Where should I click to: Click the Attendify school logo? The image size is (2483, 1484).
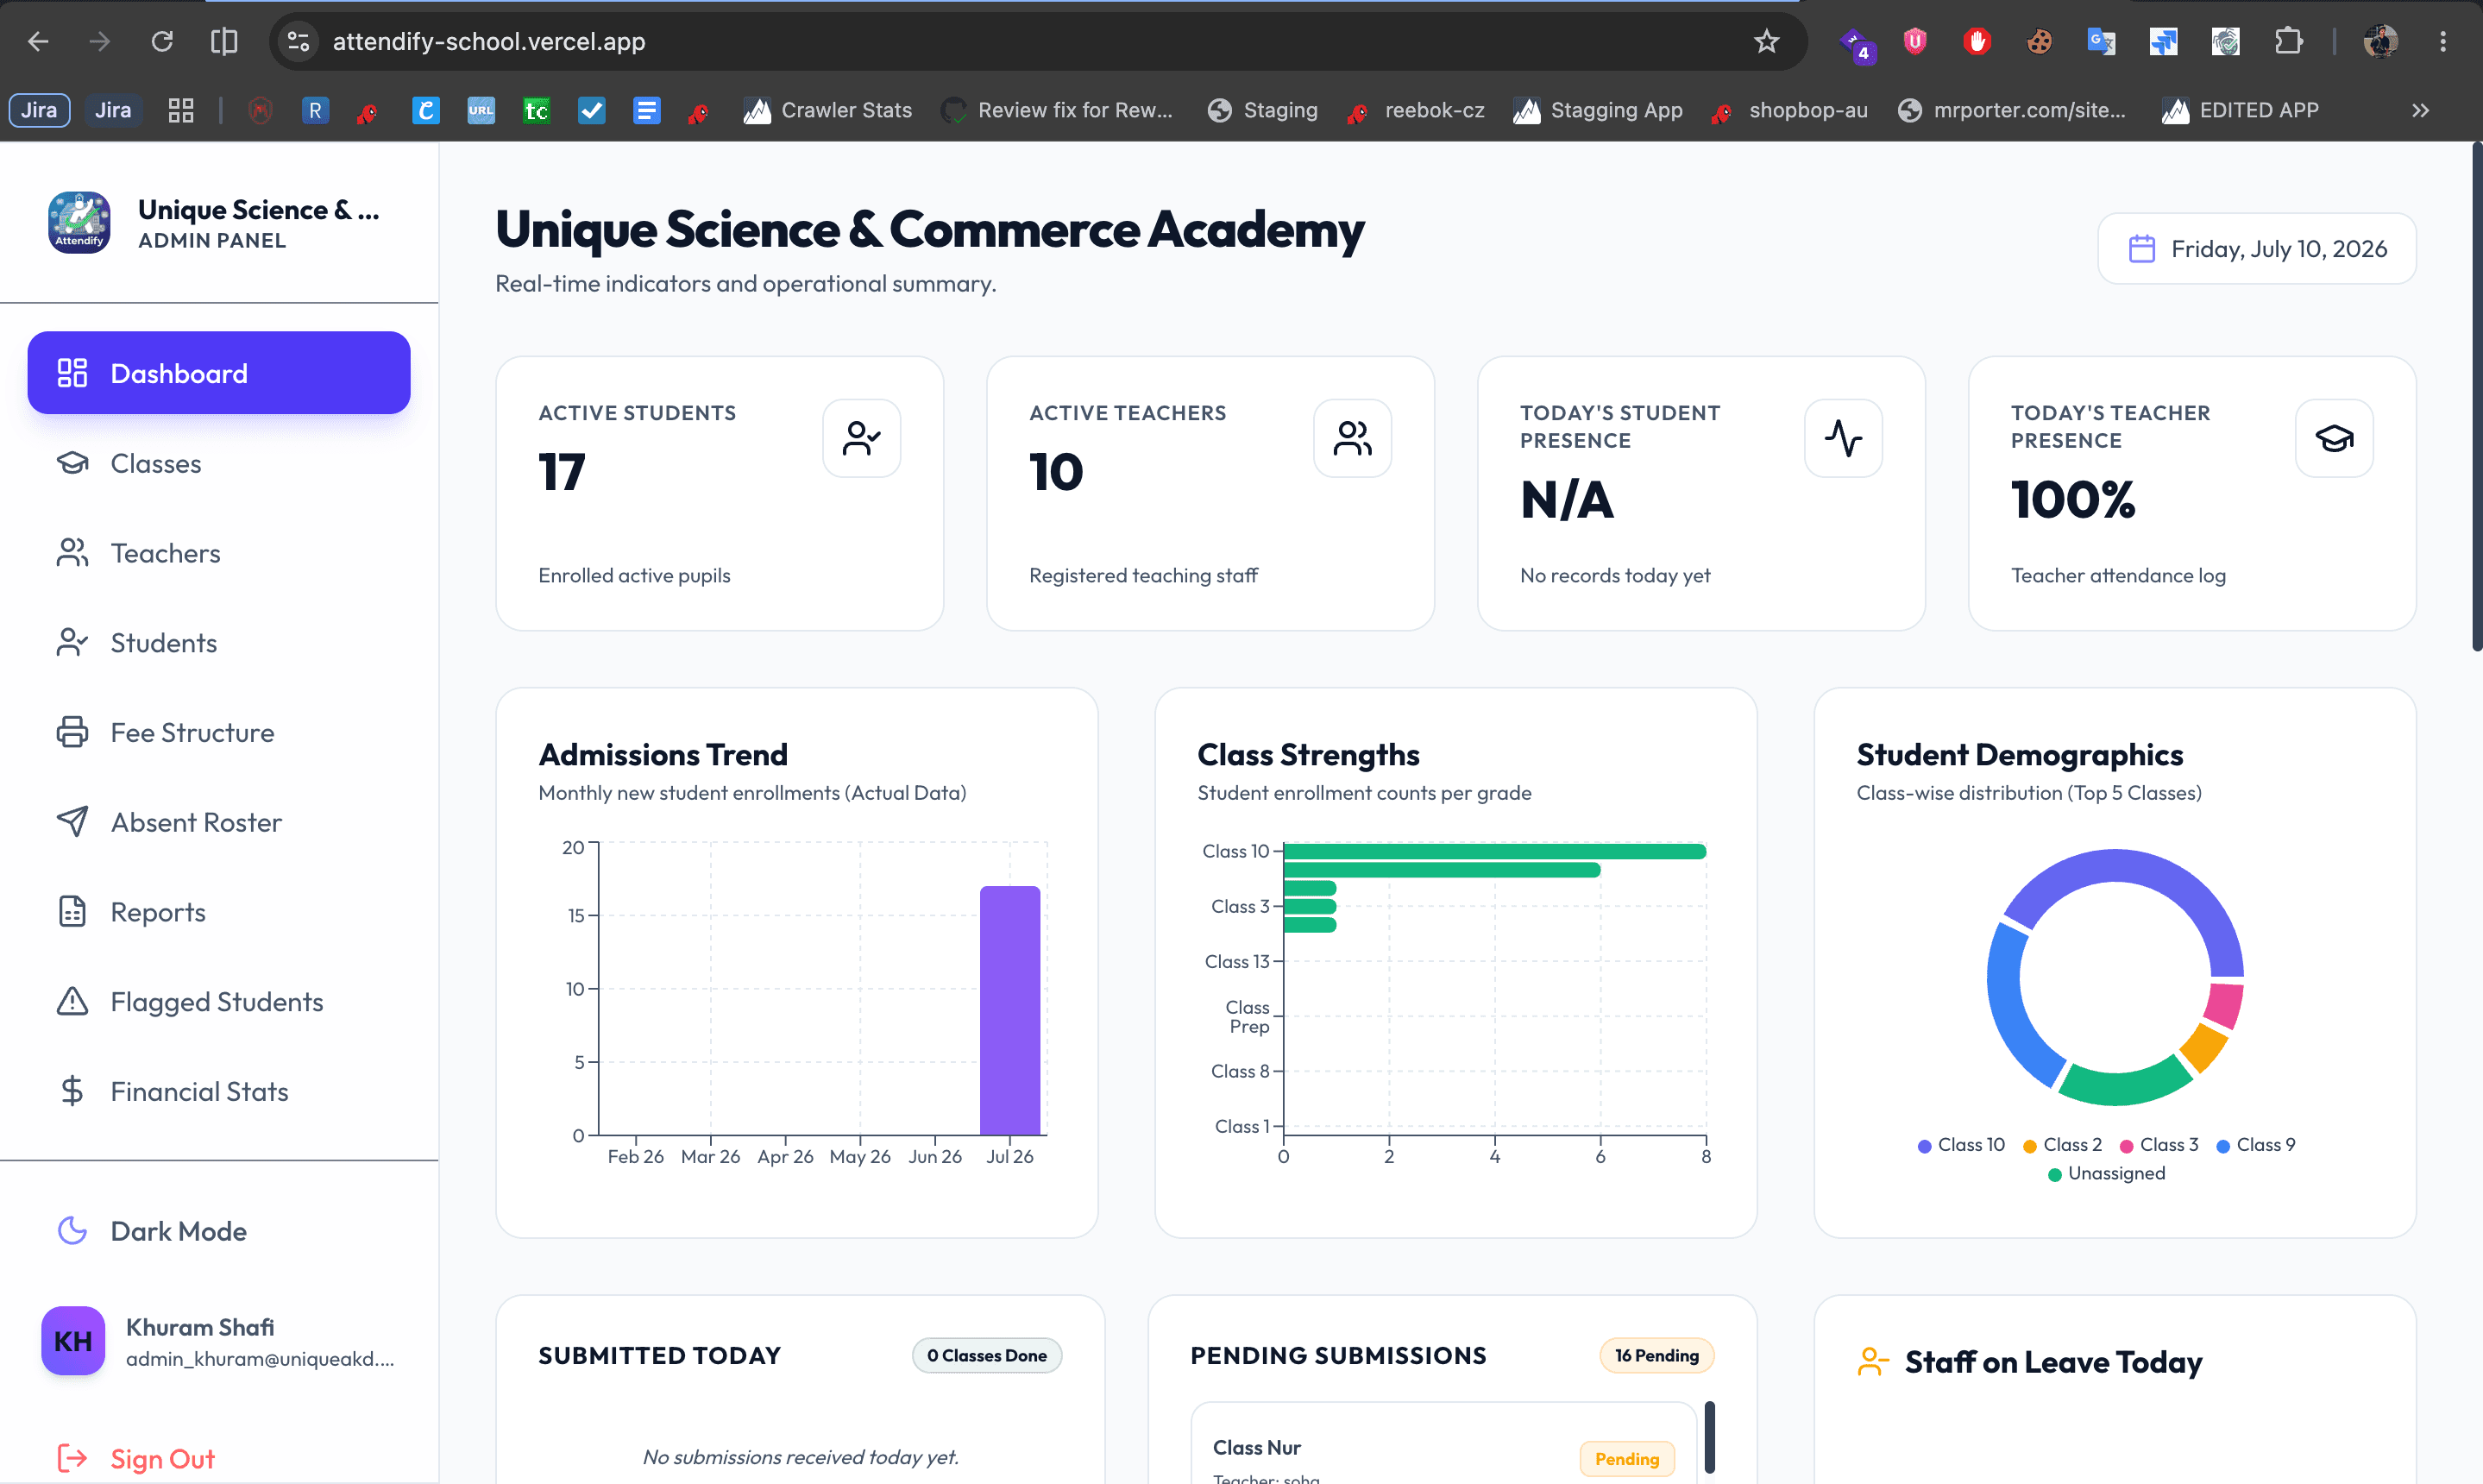coord(79,222)
